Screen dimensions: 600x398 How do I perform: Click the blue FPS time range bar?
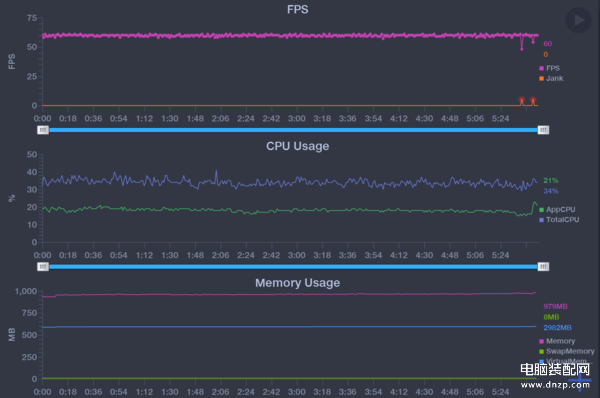[293, 130]
